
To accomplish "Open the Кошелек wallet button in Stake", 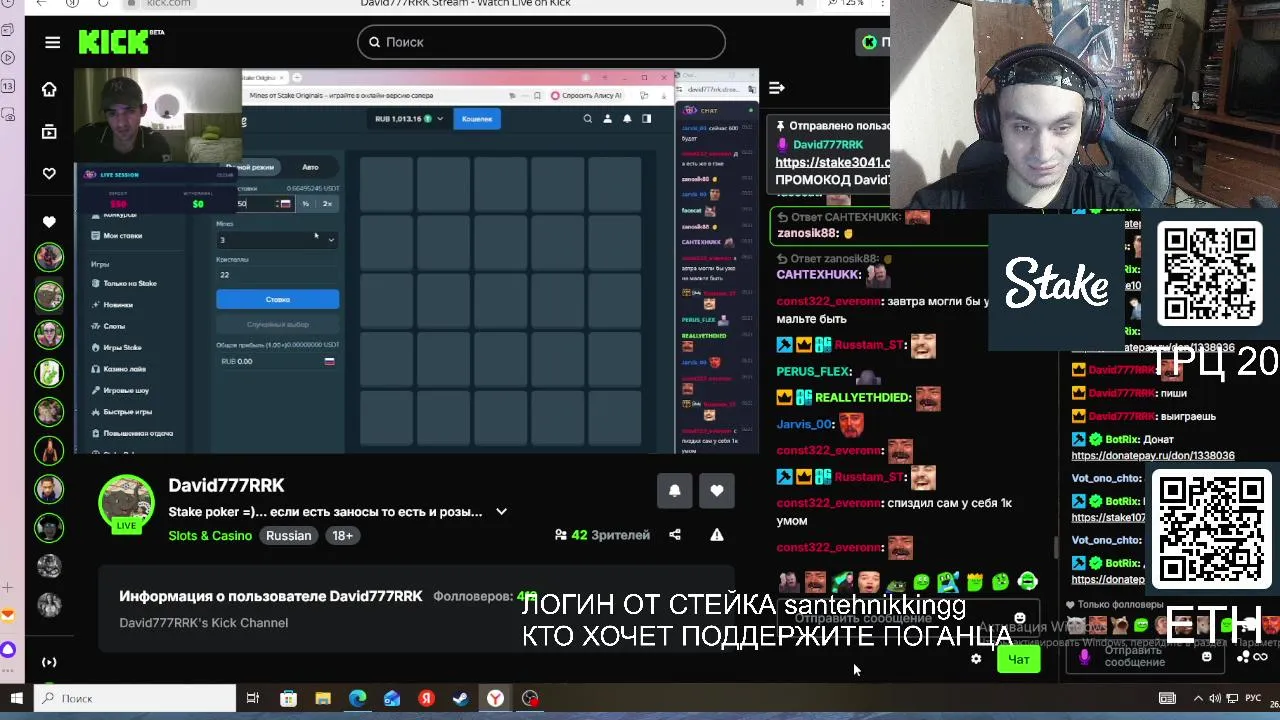I will [x=477, y=119].
